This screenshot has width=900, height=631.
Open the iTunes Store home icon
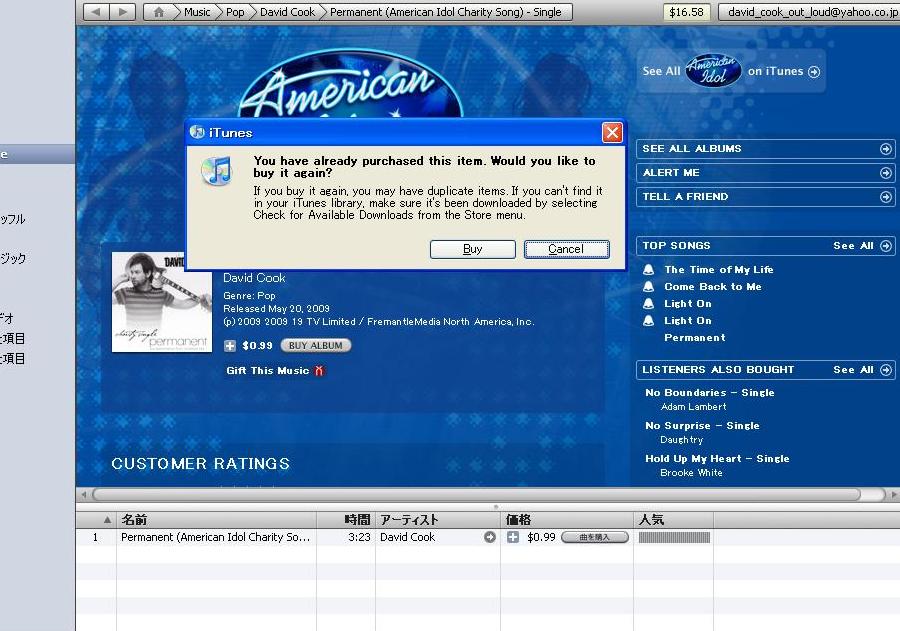(158, 11)
